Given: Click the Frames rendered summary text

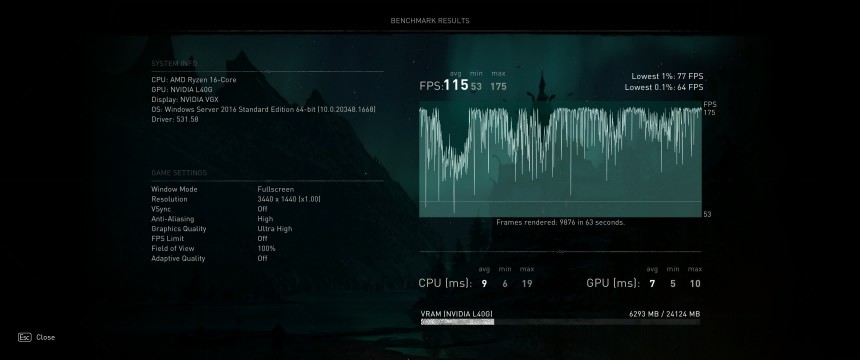Looking at the screenshot, I should [x=561, y=223].
